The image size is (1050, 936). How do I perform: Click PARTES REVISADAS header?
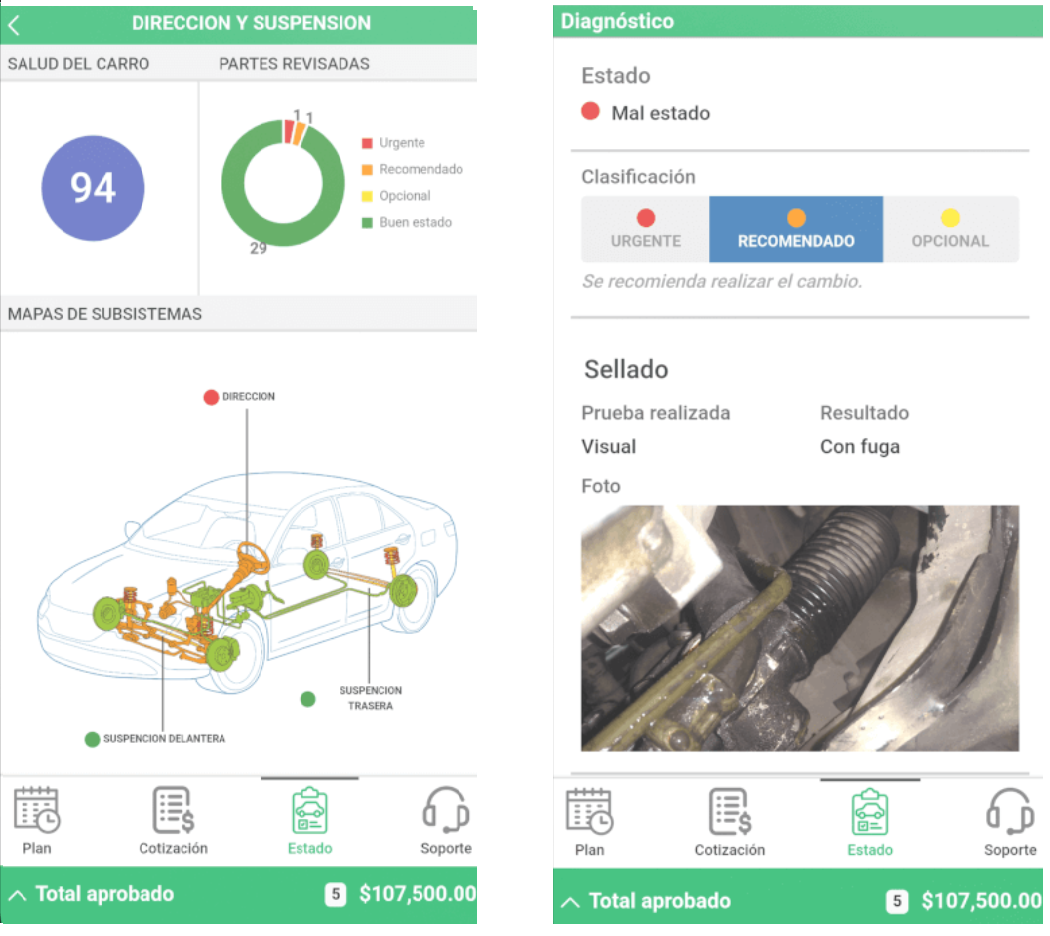pos(294,64)
